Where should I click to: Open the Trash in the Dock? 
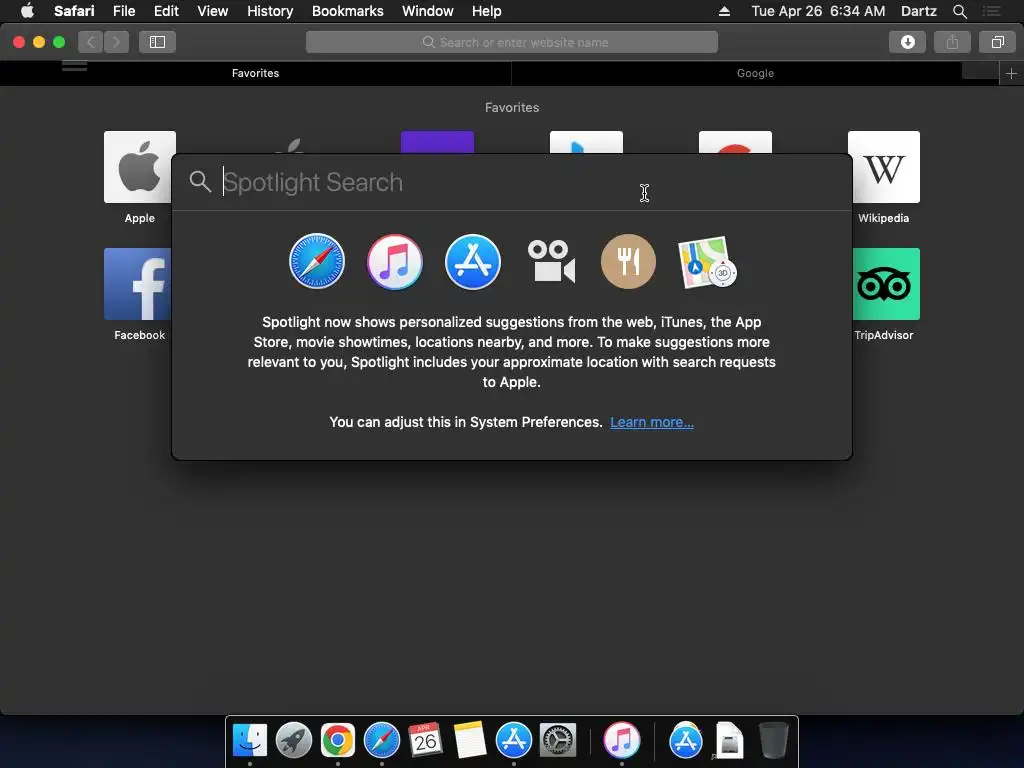(774, 741)
